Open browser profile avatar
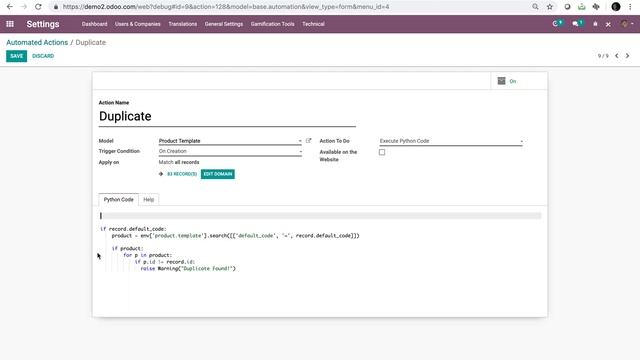This screenshot has height=360, width=640. [x=616, y=7]
